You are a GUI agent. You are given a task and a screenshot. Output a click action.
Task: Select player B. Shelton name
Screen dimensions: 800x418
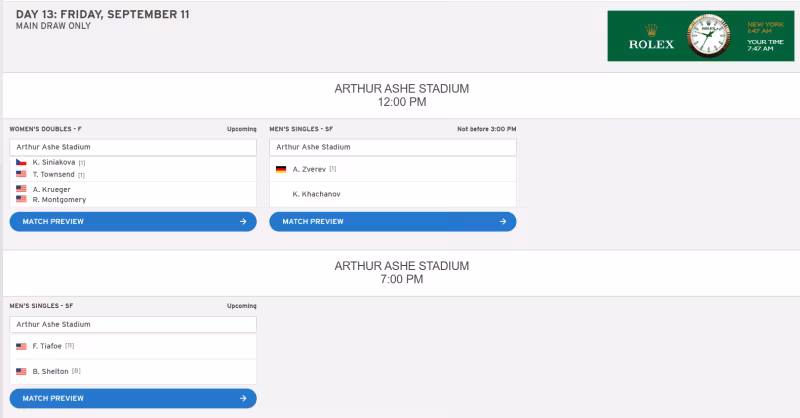coord(51,372)
